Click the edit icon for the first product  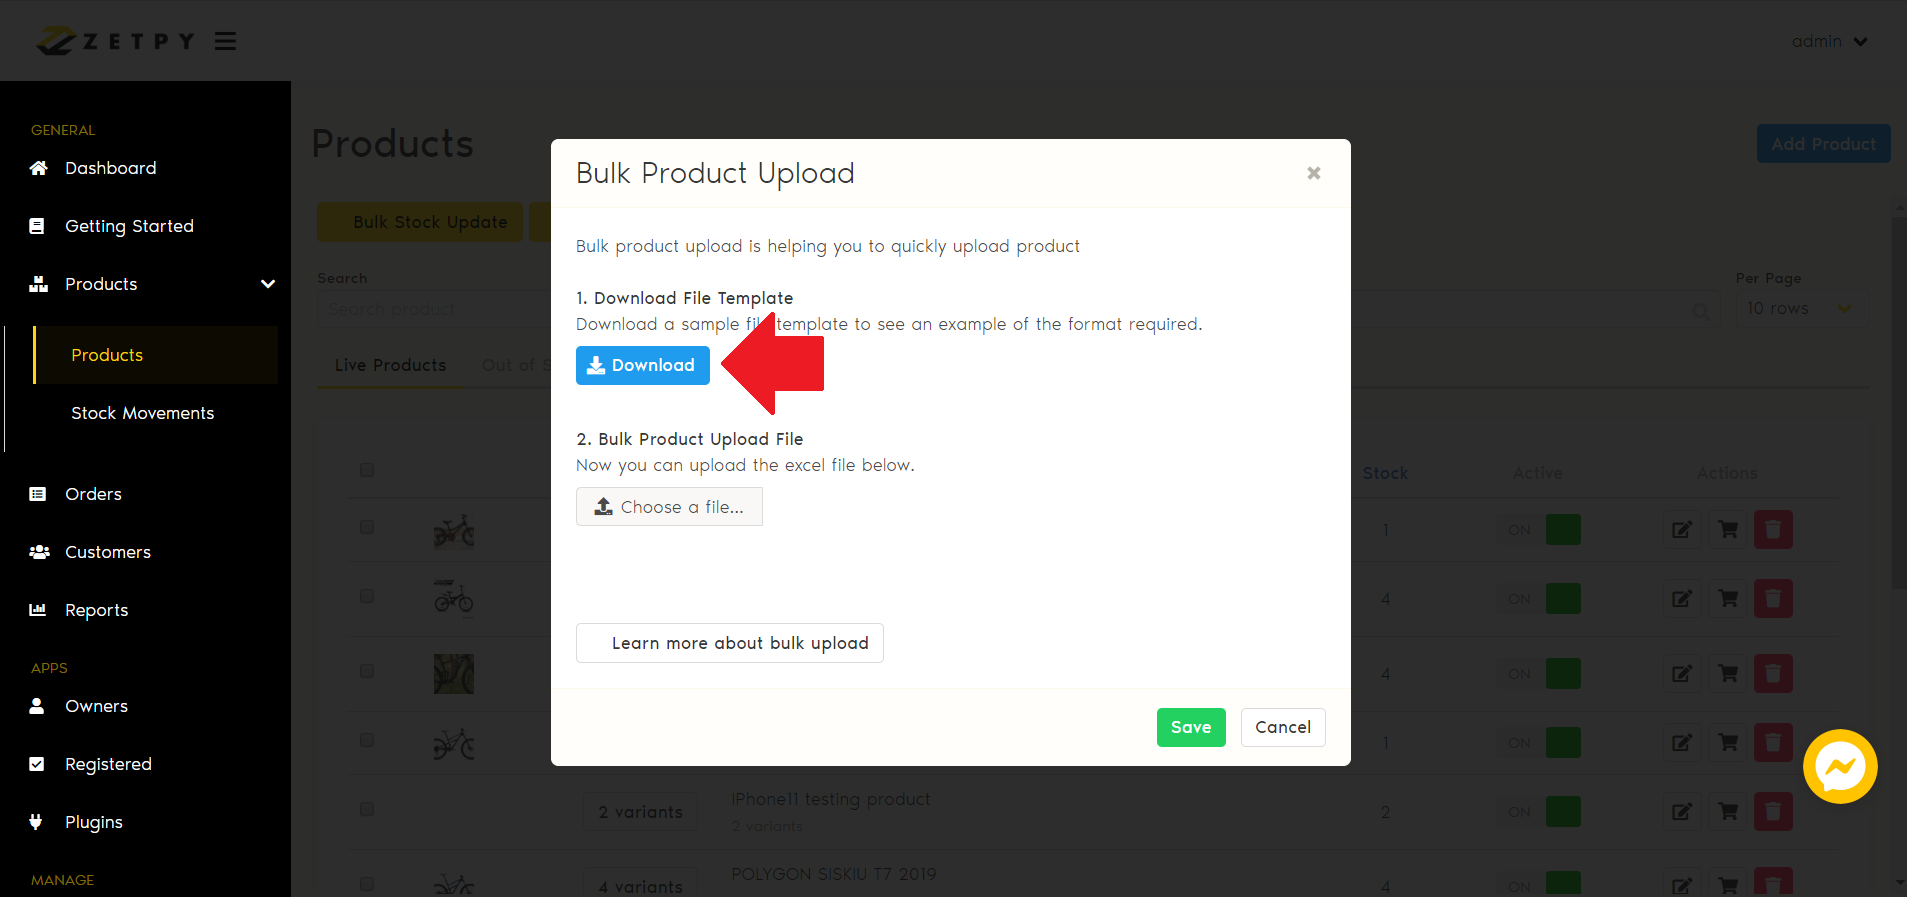coord(1682,530)
